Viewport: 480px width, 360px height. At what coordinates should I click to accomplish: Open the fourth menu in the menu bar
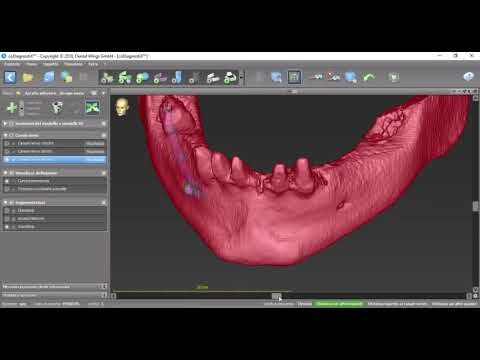(73, 64)
